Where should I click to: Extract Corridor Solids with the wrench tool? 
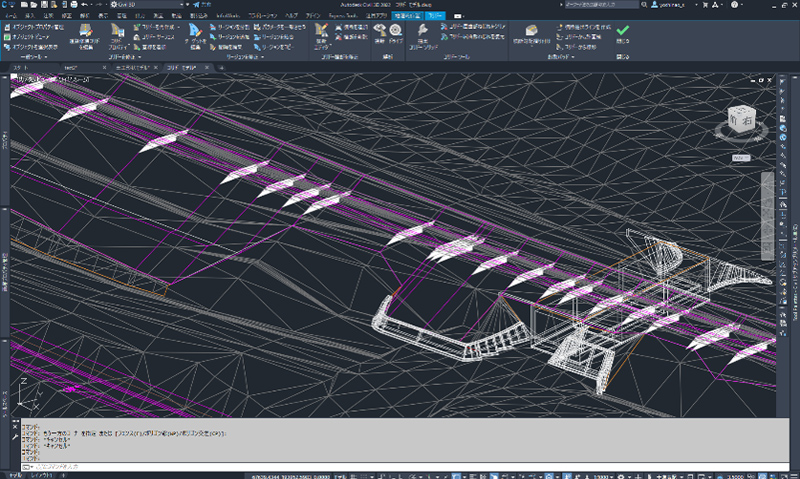[423, 36]
